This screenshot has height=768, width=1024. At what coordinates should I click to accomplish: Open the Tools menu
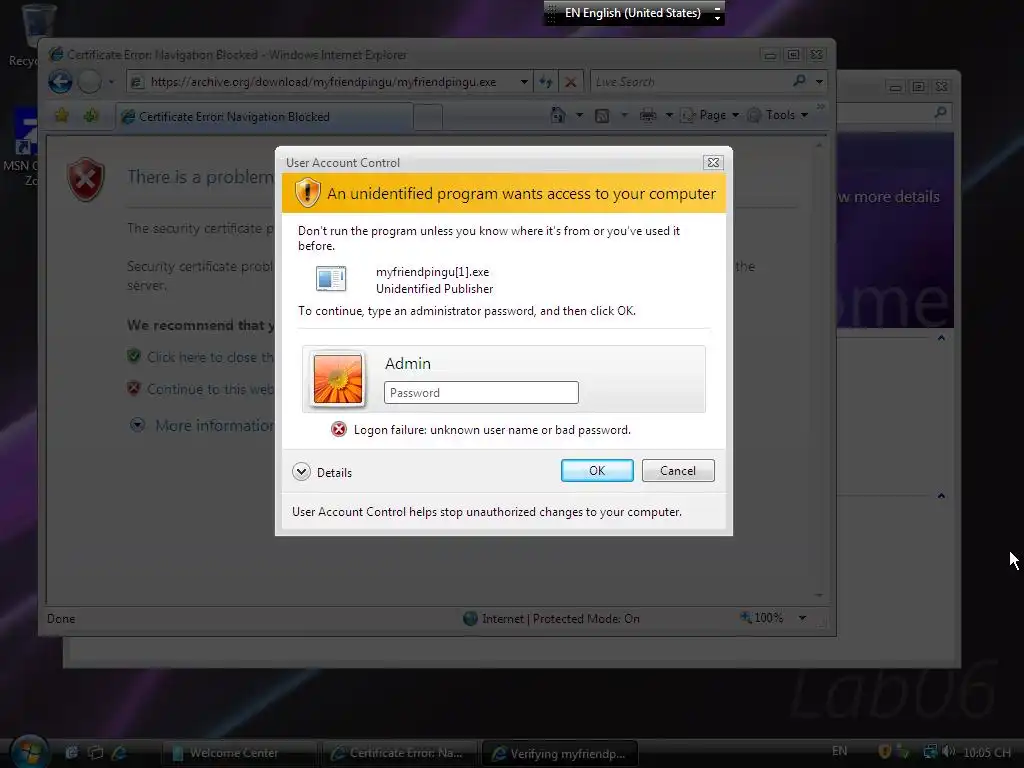(778, 115)
